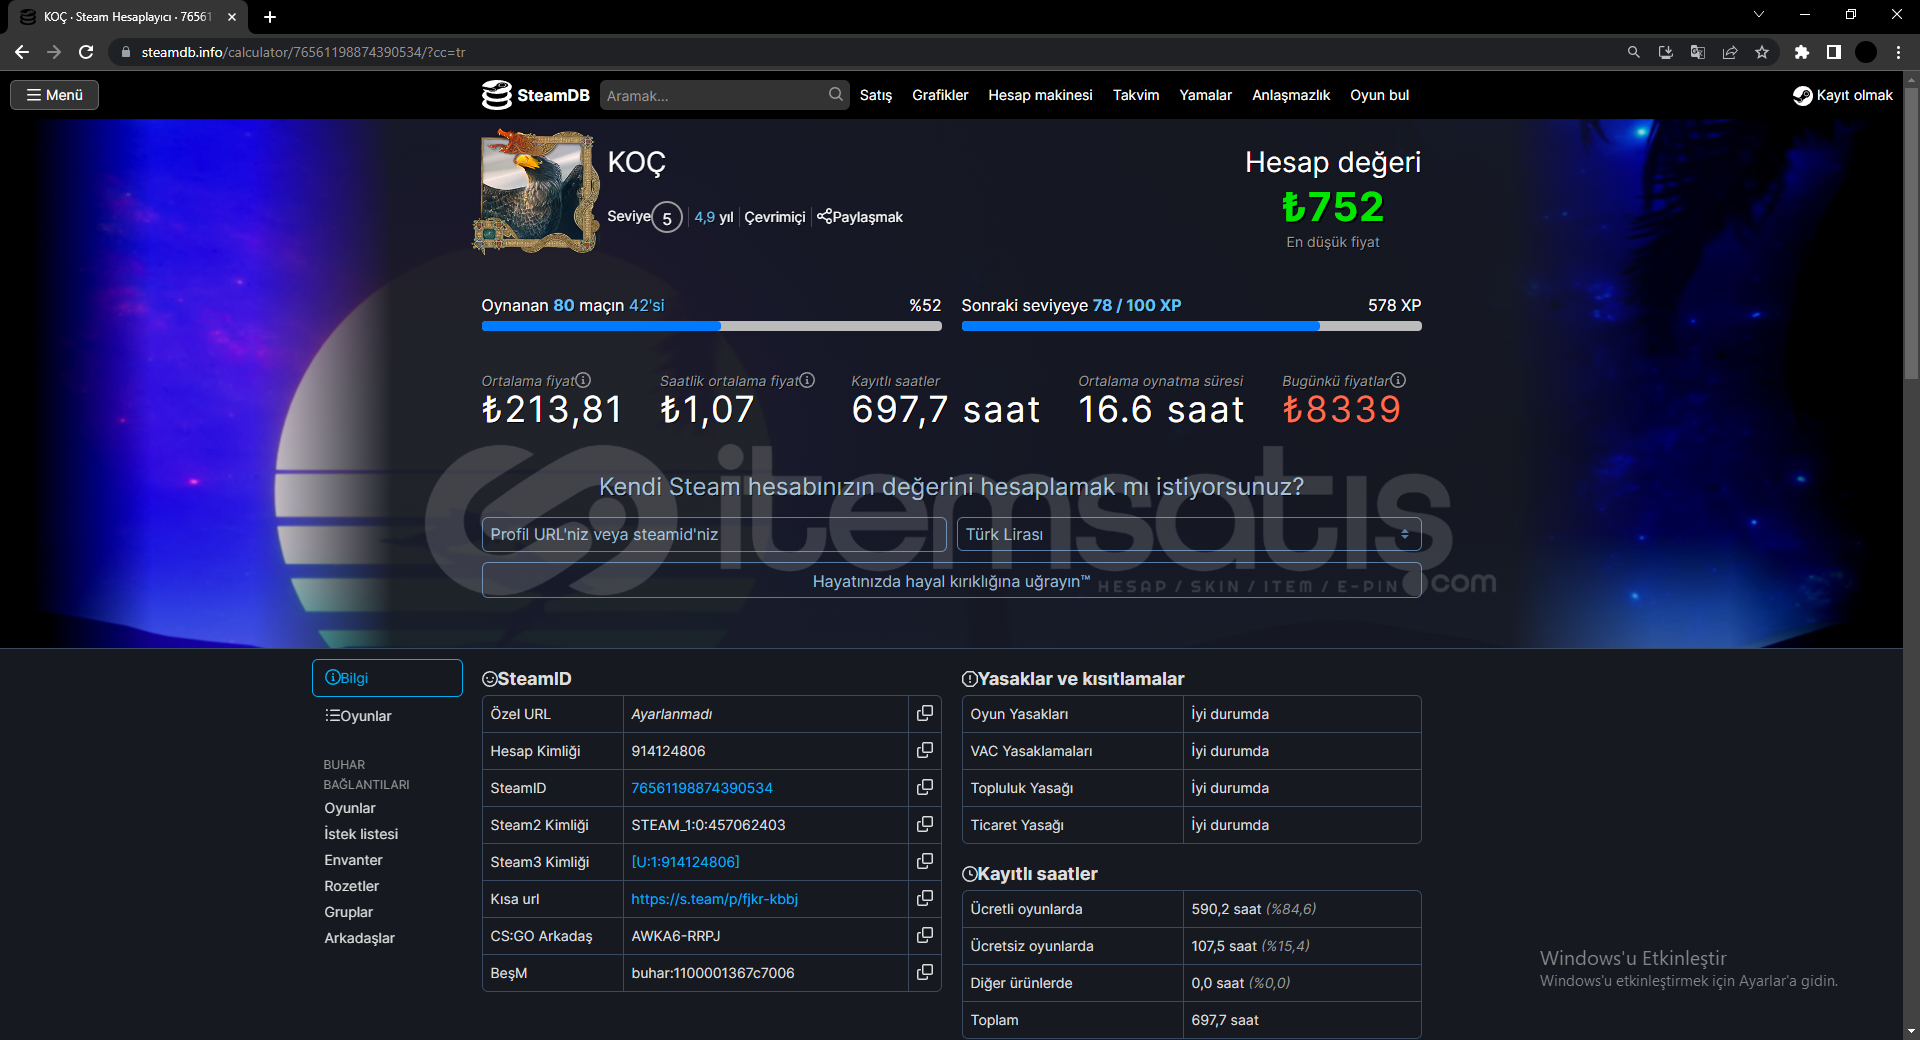
Task: Copy the Hesap Kimliği value
Action: (x=925, y=750)
